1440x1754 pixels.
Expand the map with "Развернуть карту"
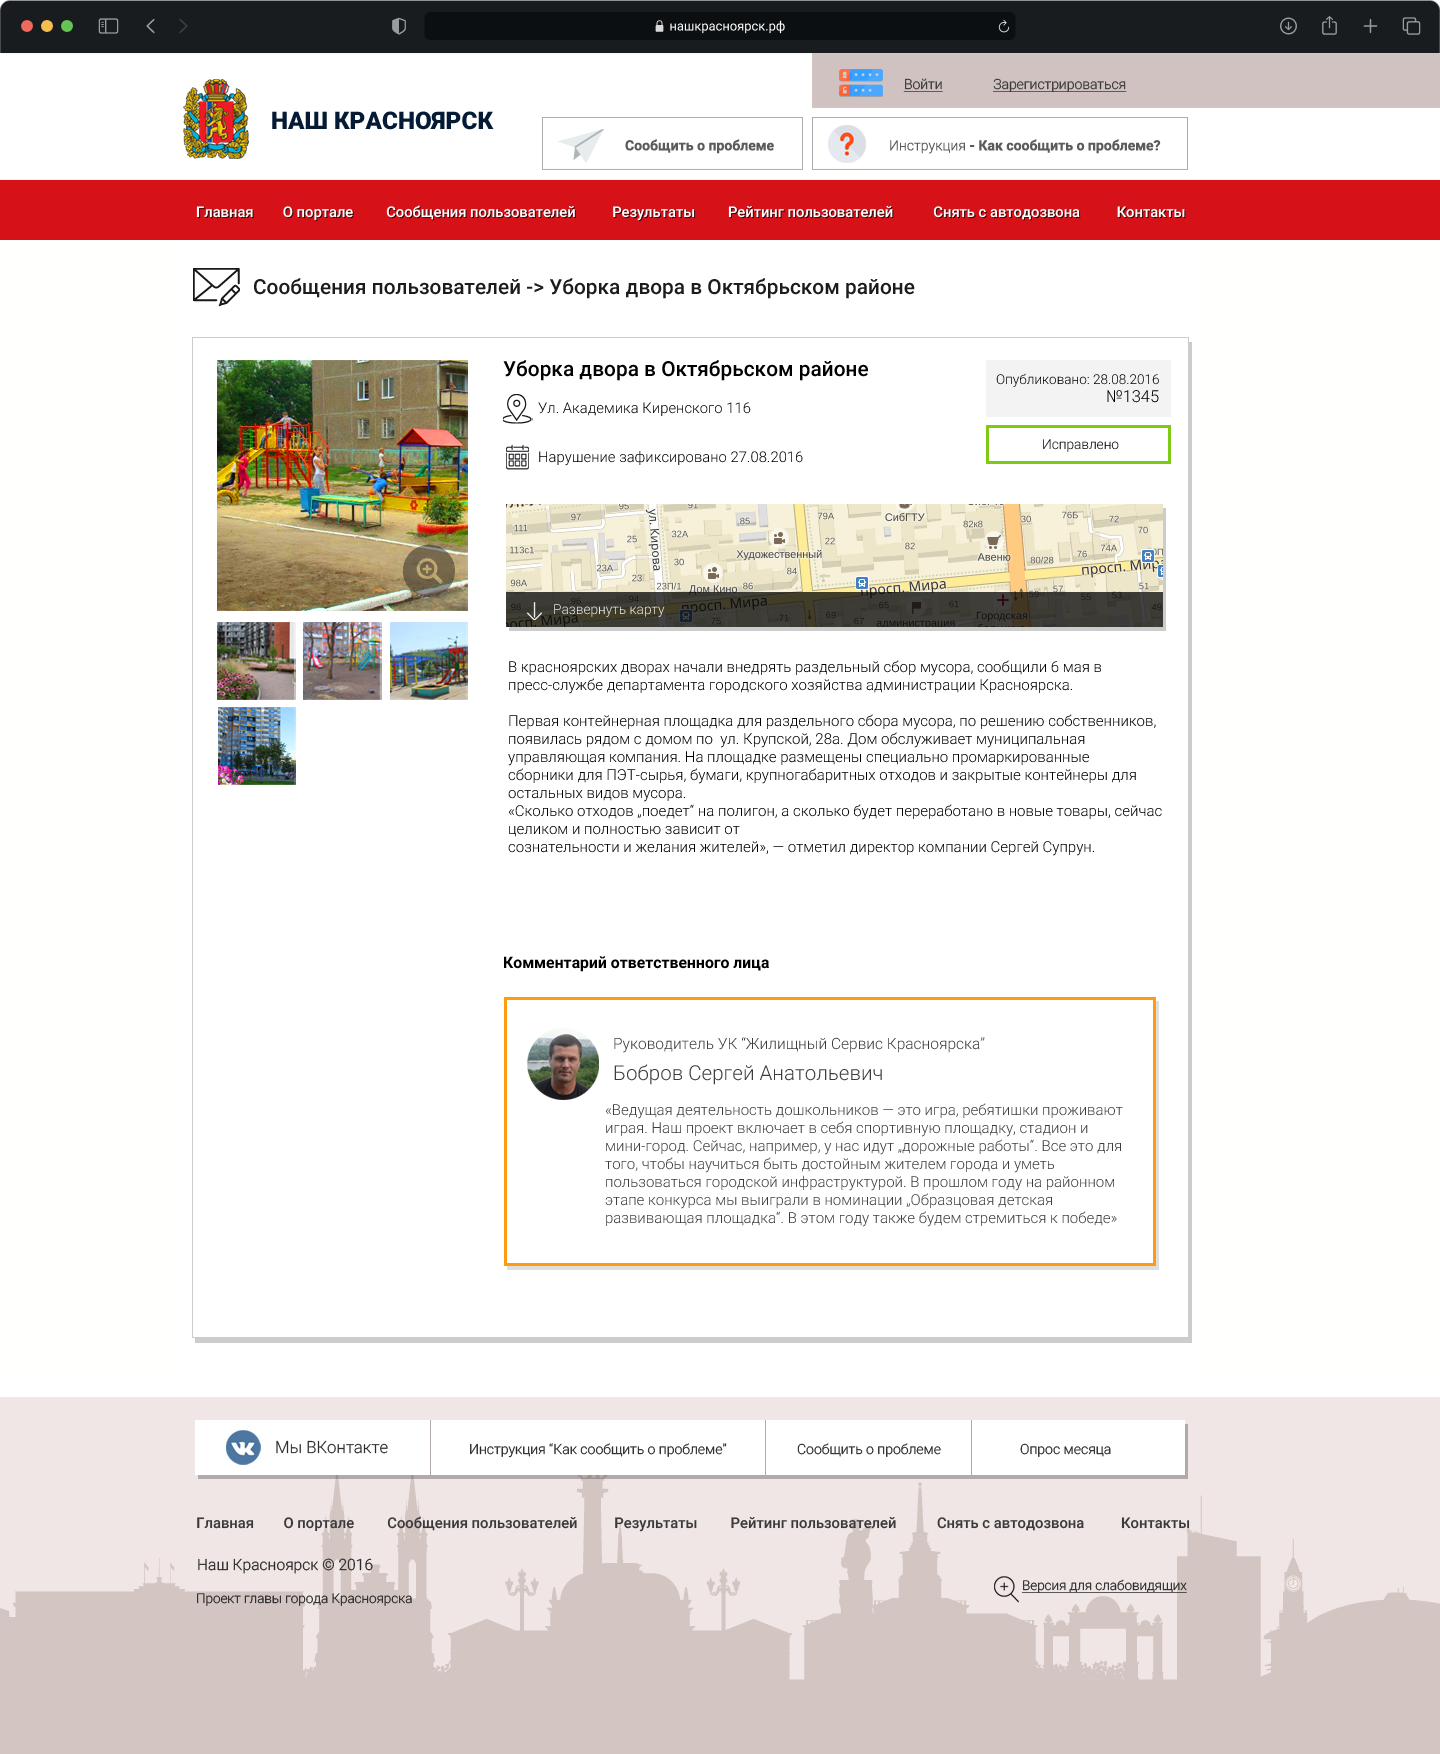596,610
